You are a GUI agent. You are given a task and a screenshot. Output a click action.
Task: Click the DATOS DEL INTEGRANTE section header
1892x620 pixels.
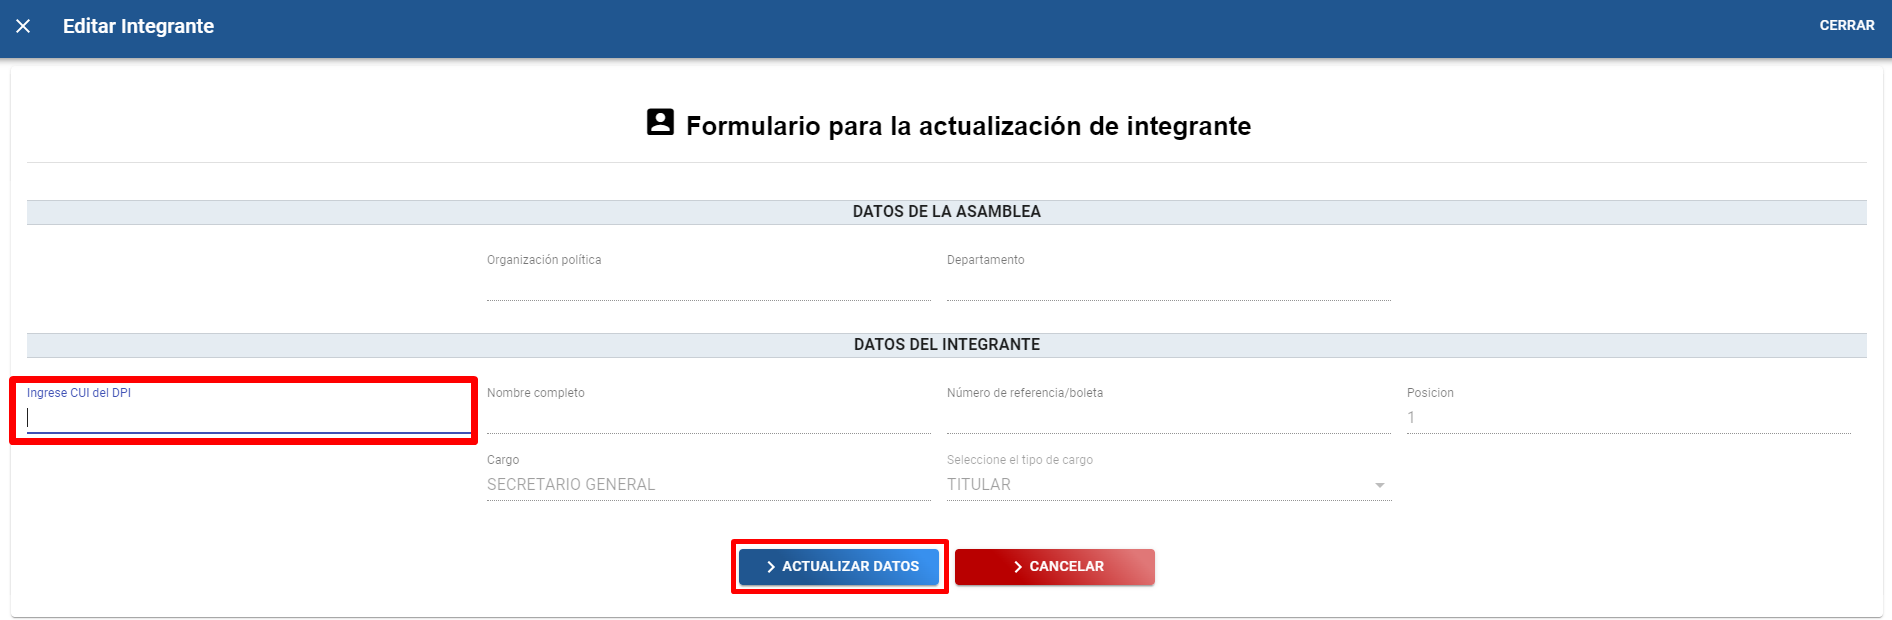pos(946,345)
